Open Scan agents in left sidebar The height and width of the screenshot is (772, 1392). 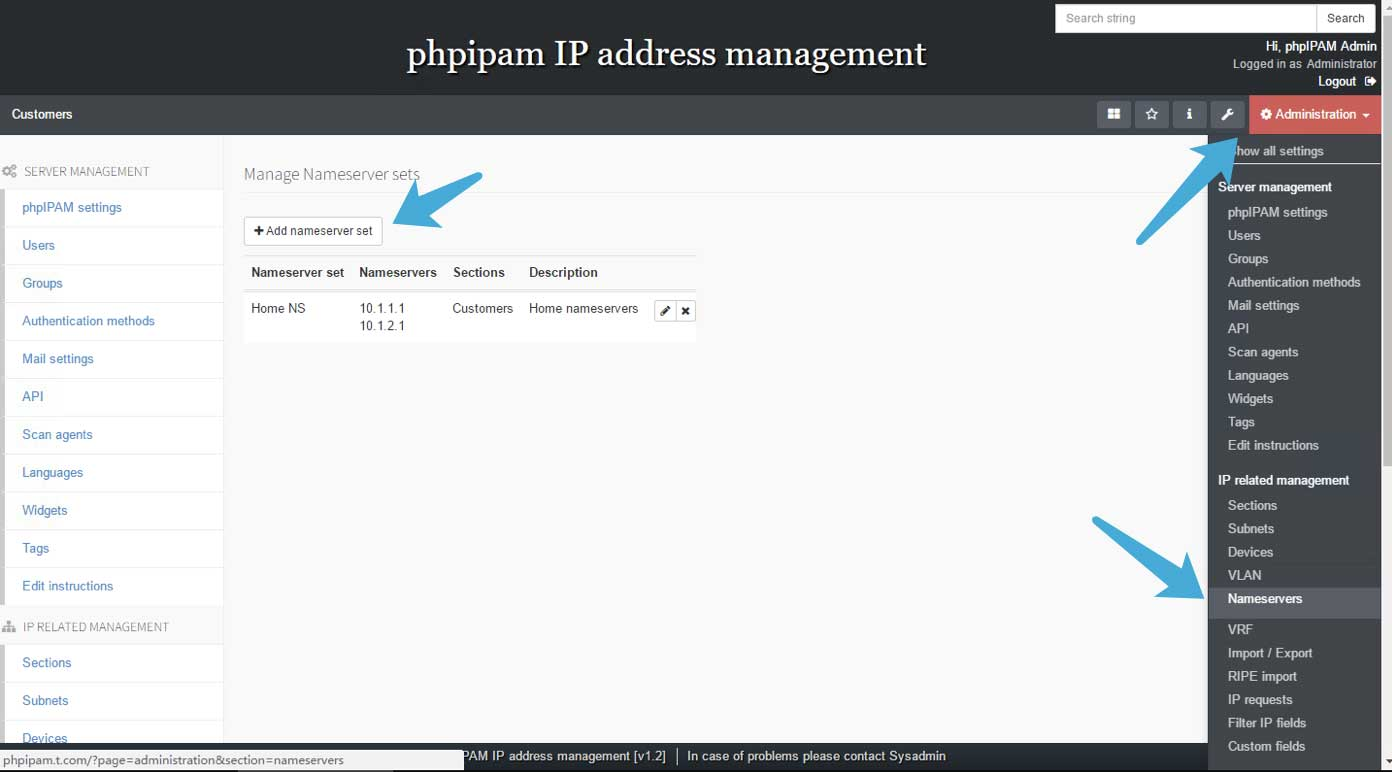57,435
